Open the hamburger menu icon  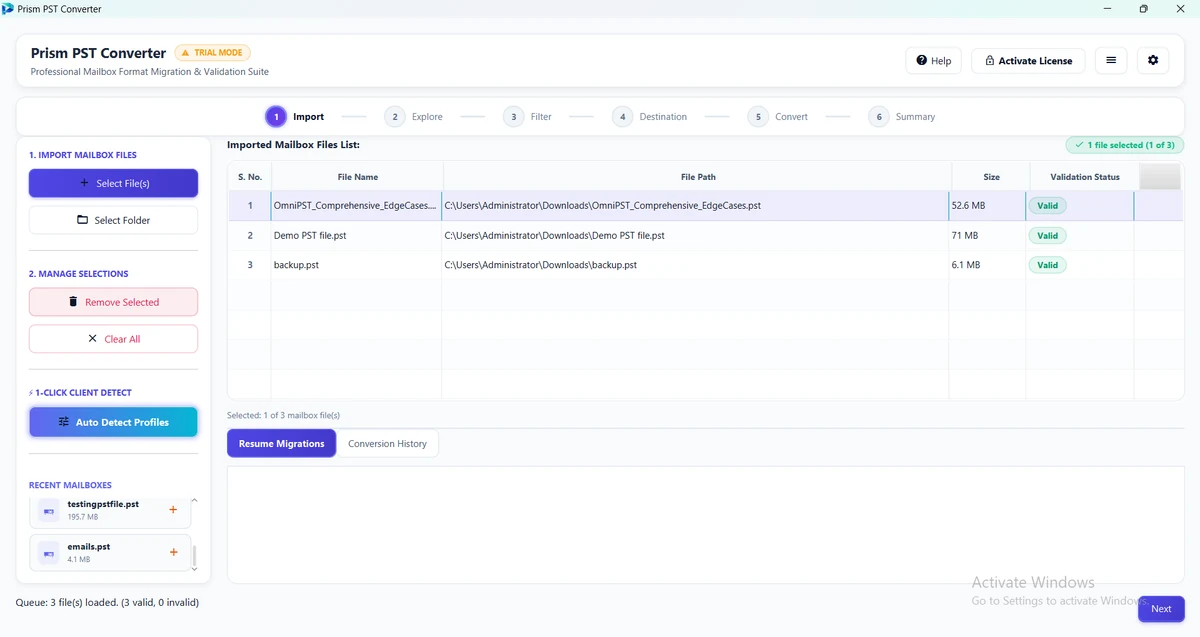1110,60
